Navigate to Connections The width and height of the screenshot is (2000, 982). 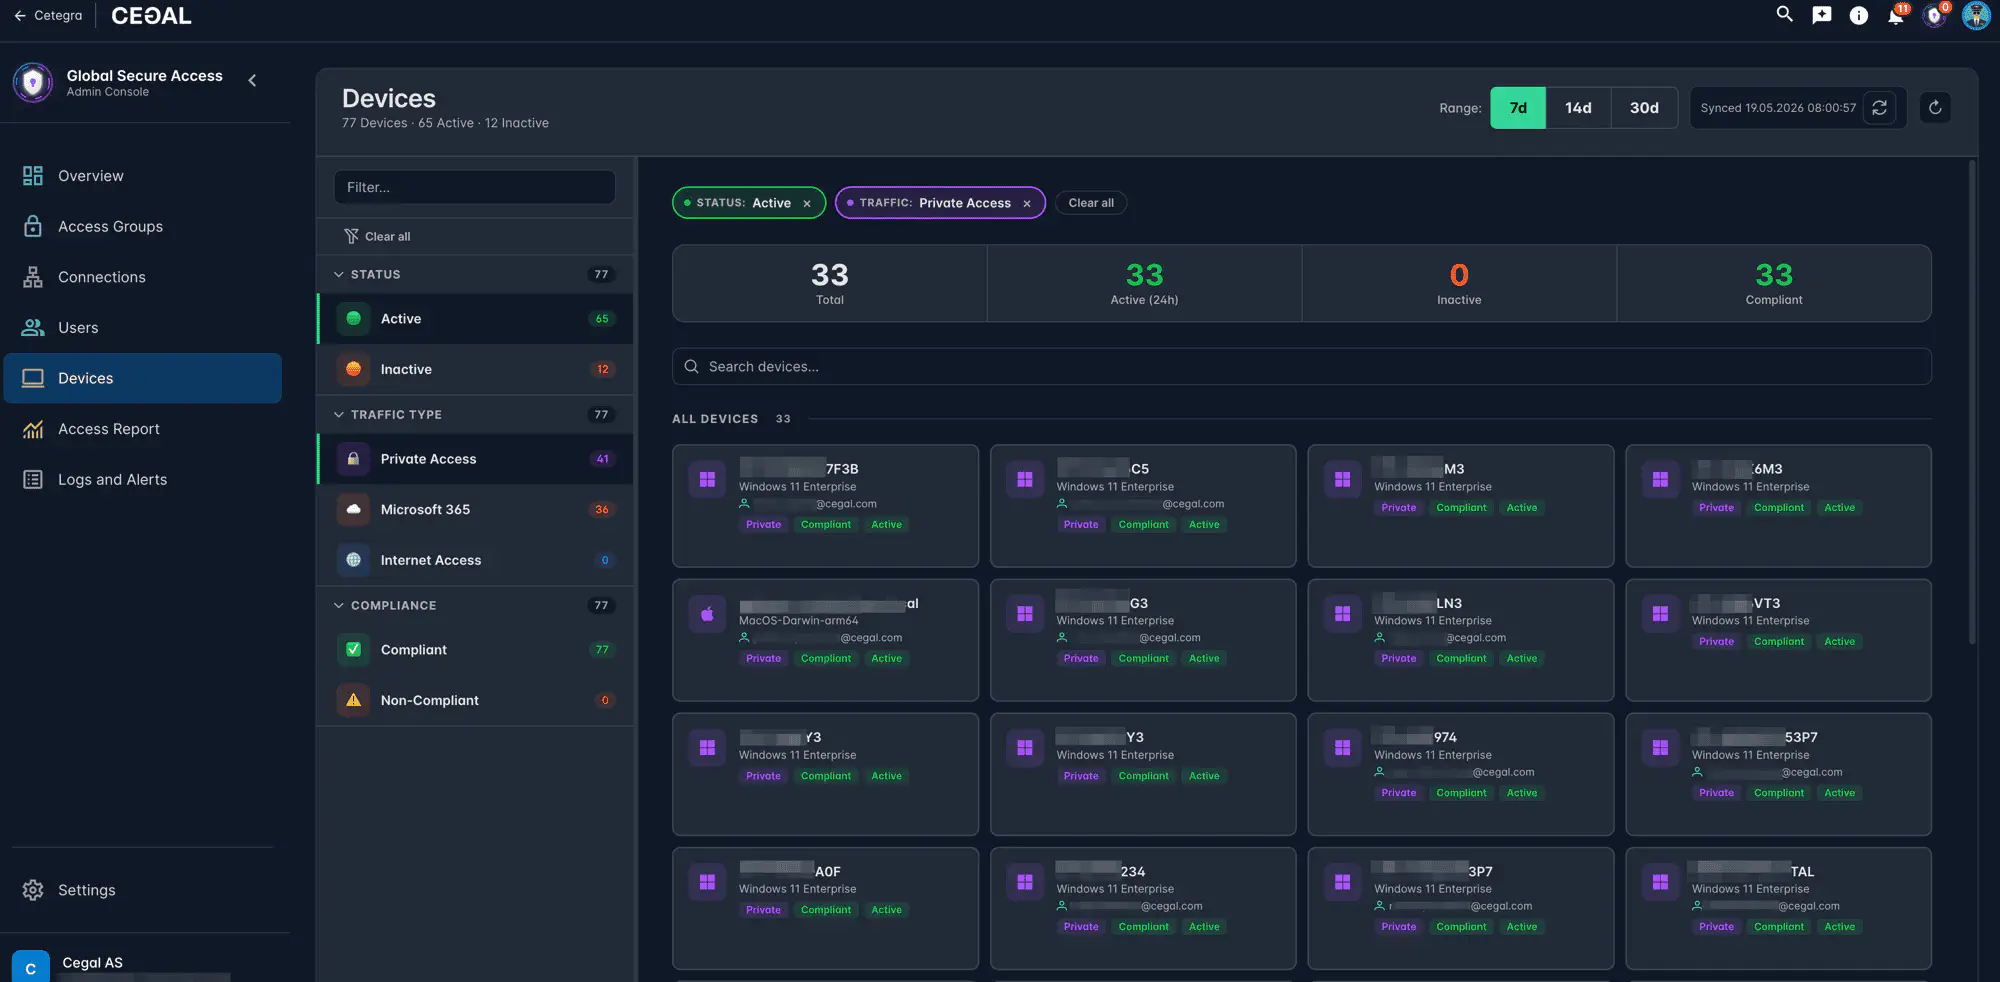tap(143, 277)
